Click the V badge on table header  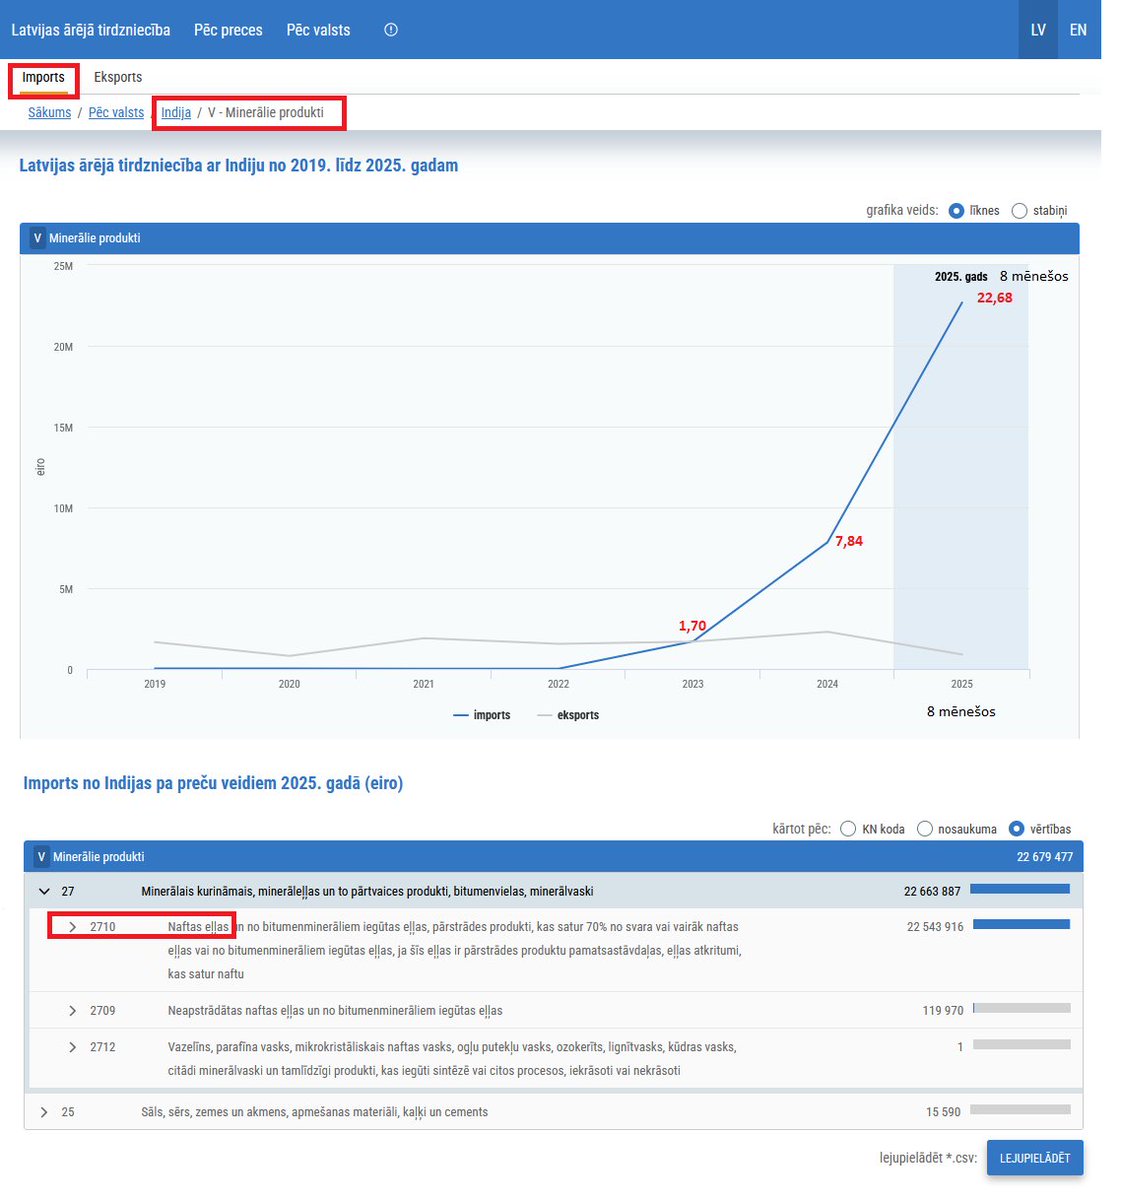[x=41, y=856]
